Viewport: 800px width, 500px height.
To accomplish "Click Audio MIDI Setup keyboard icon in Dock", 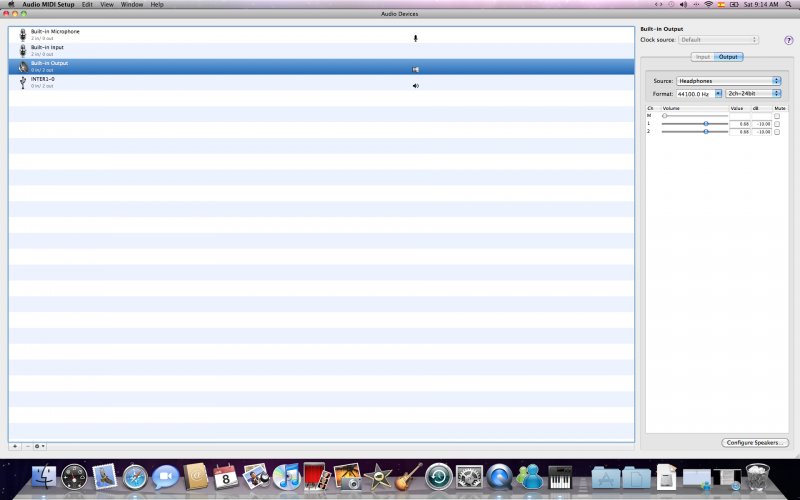I will click(560, 477).
